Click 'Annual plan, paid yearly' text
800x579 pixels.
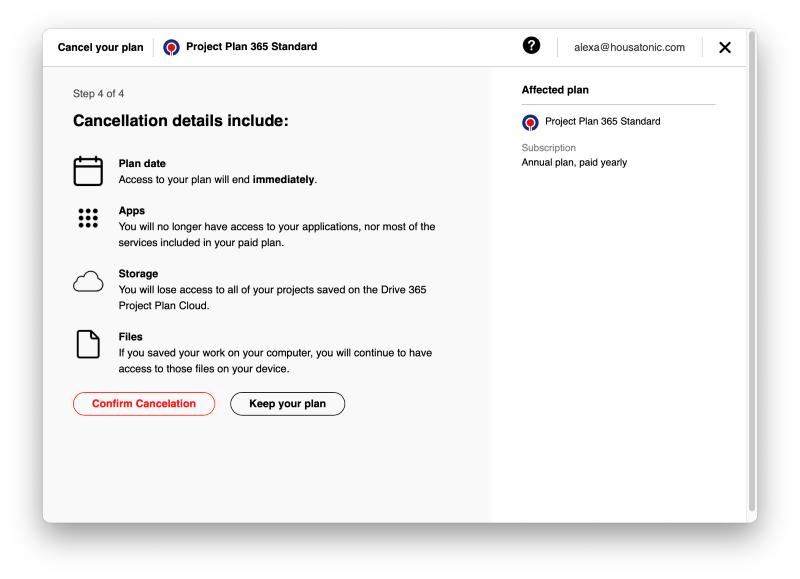(574, 163)
